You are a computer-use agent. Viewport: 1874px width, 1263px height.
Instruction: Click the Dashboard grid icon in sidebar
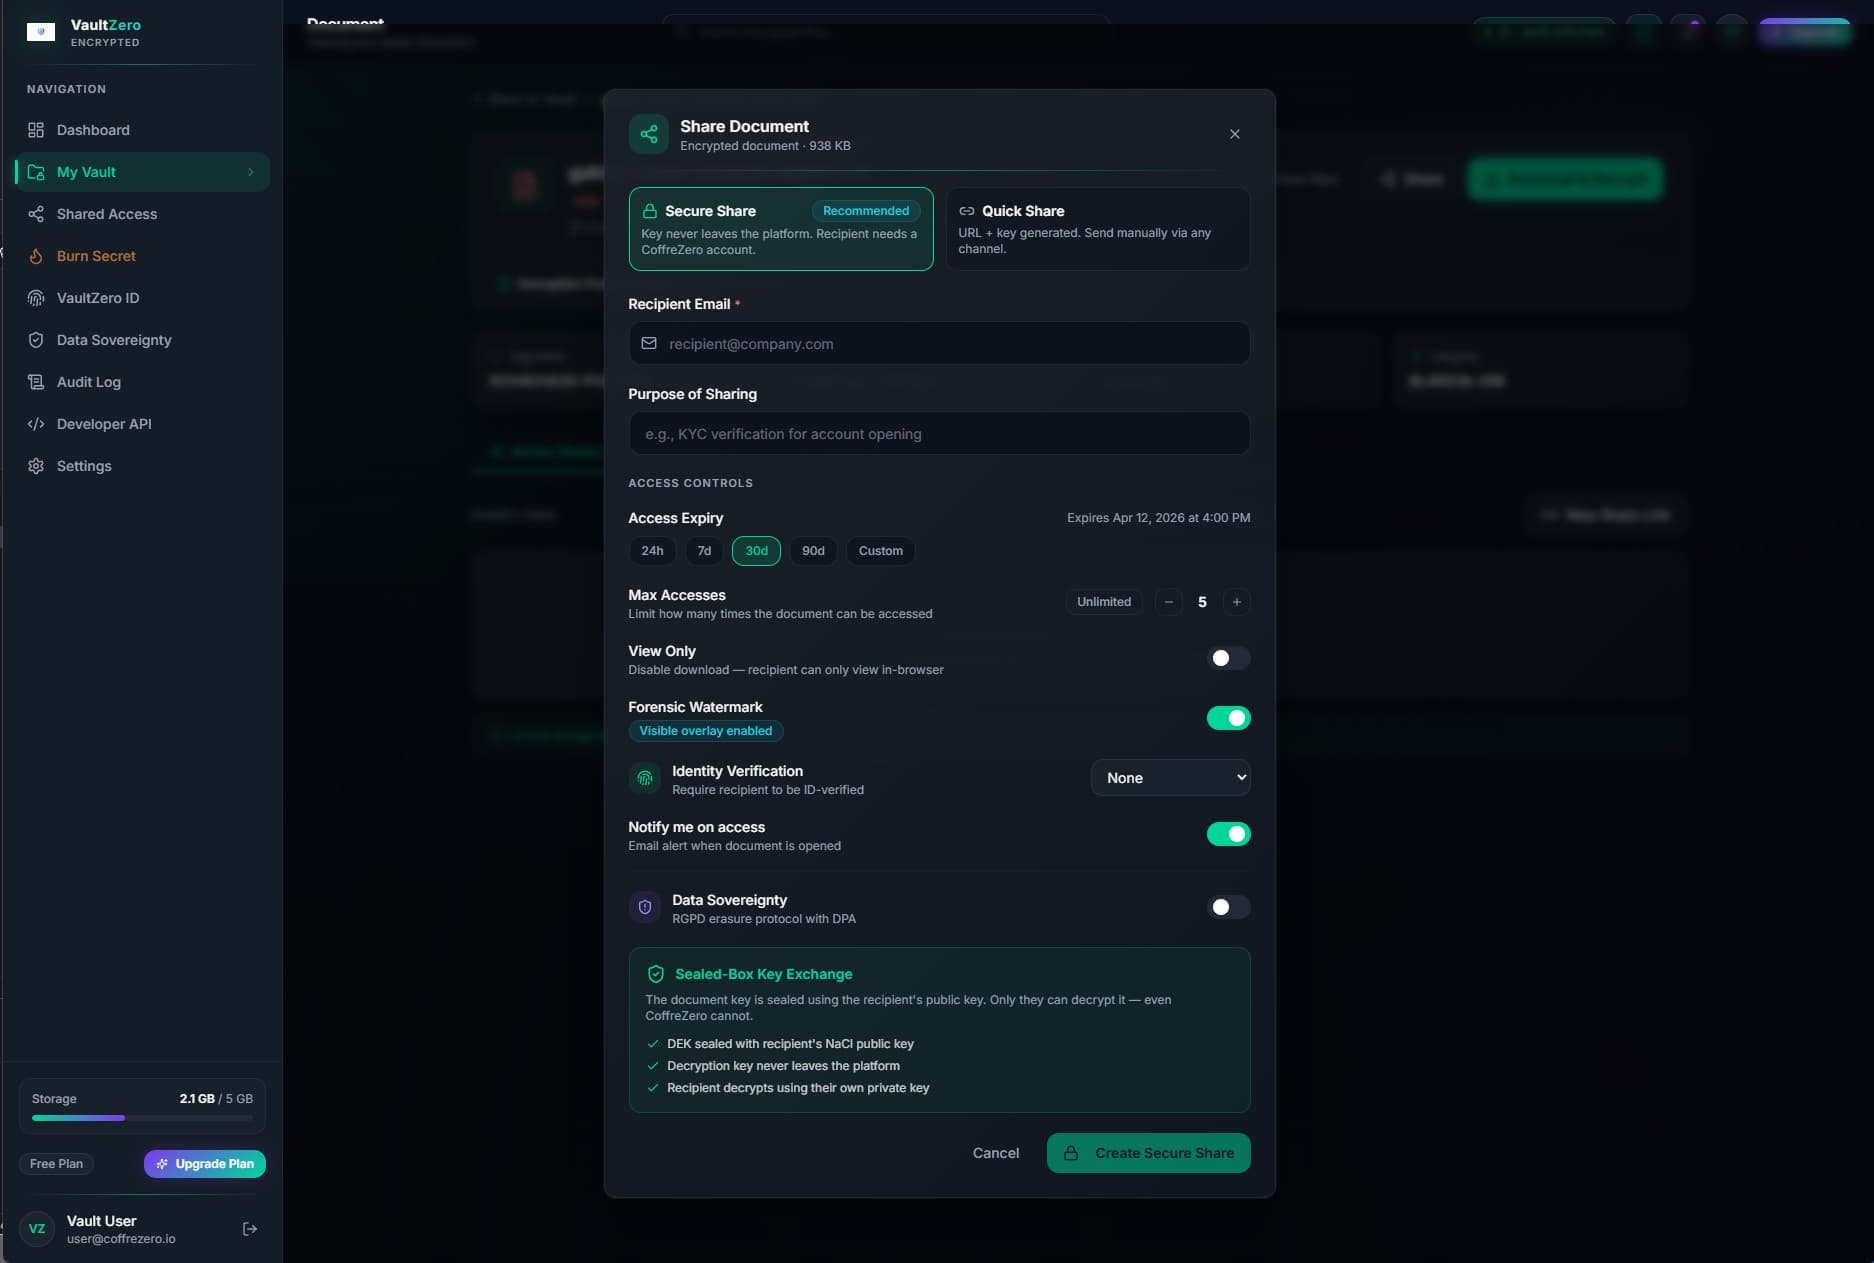click(36, 130)
